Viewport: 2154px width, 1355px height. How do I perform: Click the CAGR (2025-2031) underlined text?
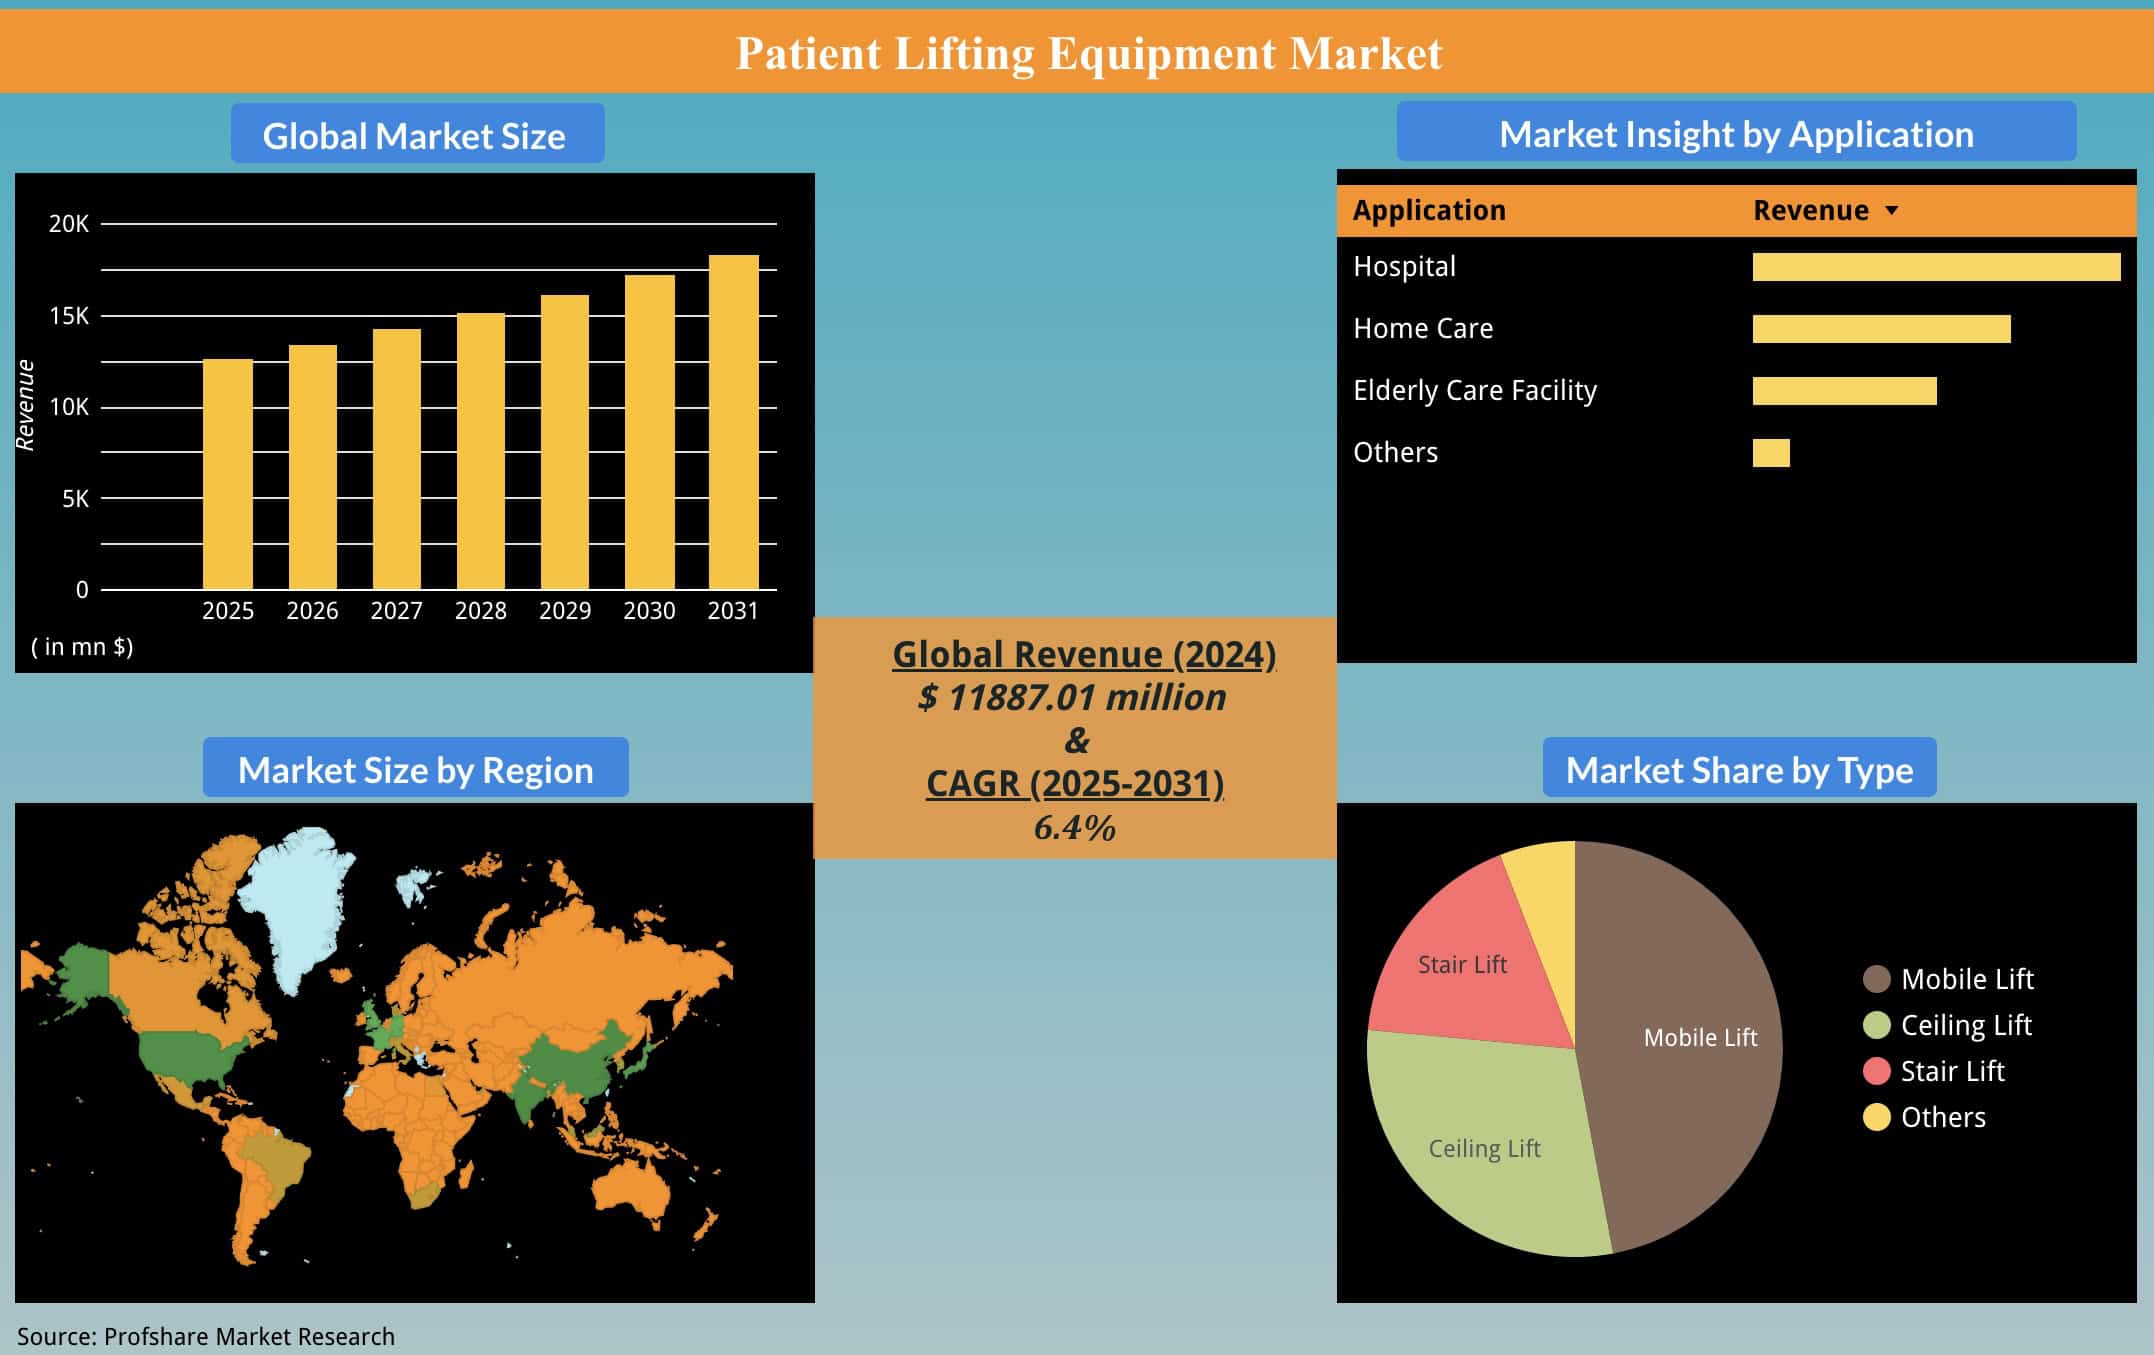[1075, 784]
